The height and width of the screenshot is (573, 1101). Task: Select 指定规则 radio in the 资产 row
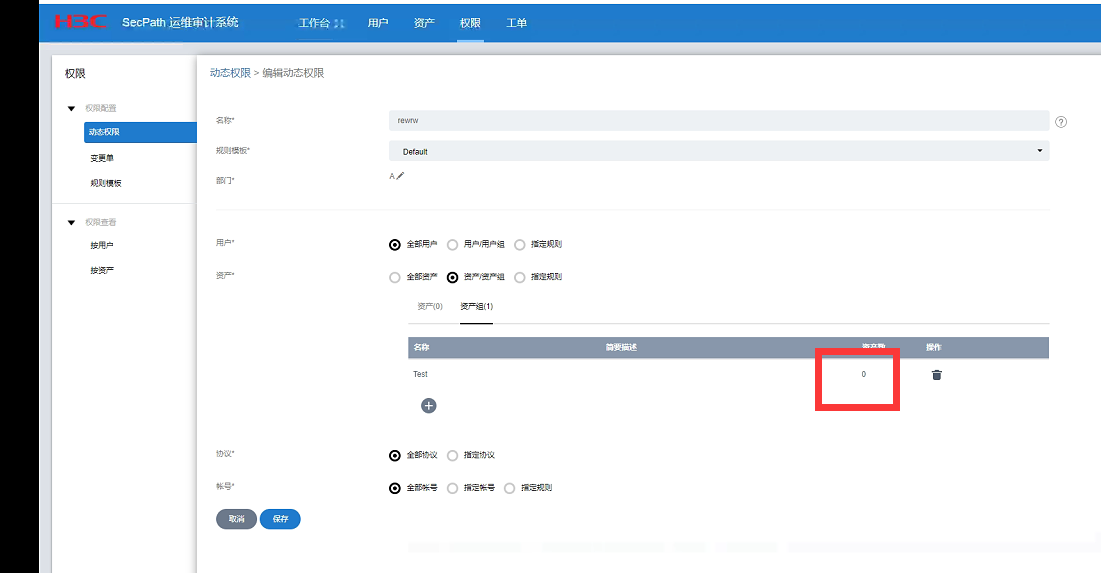coord(520,277)
